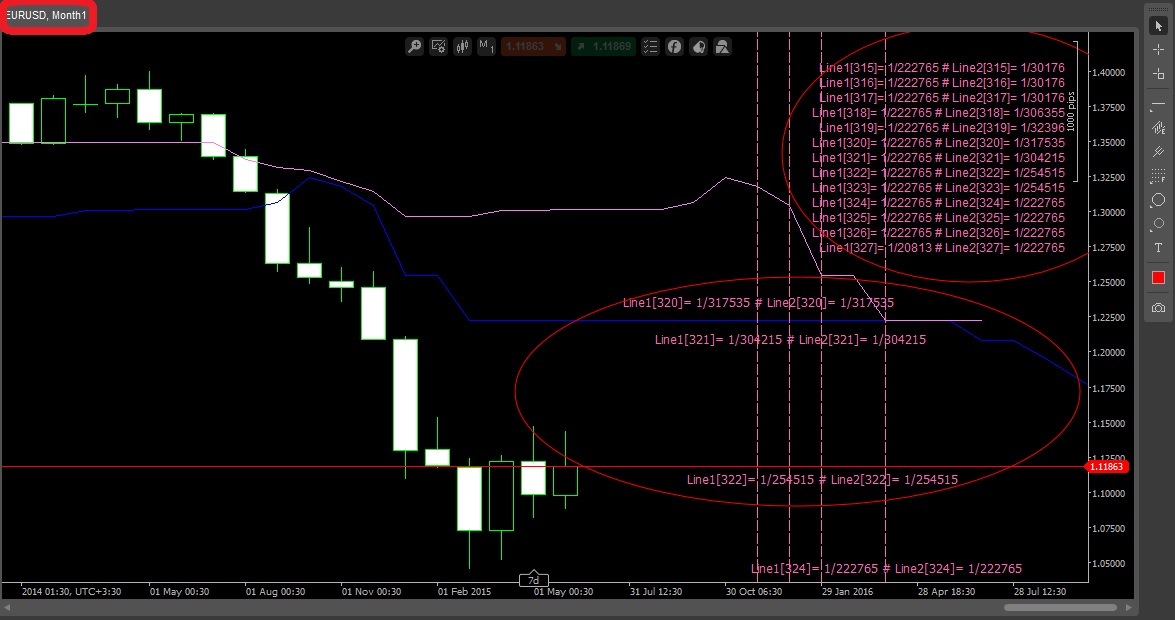Select the polygon shape tool
Screen dimensions: 1175x620
[x=1158, y=200]
